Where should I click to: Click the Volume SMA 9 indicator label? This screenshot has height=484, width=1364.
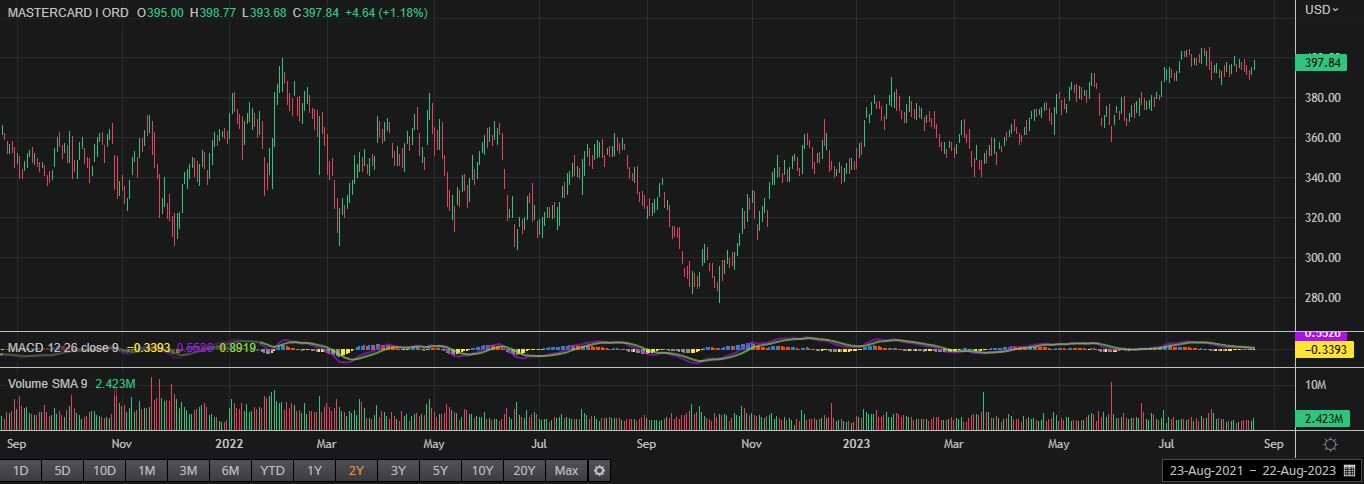(x=49, y=383)
